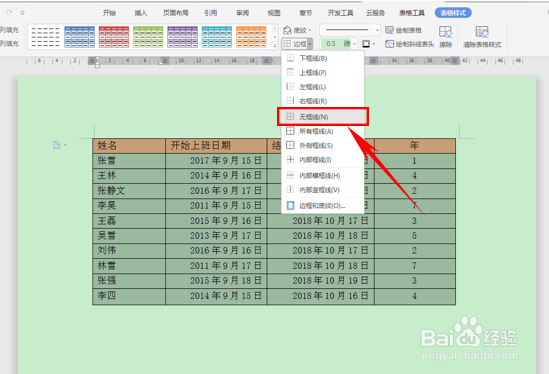Choose 外侧框线(S) outside borders option

pos(323,145)
